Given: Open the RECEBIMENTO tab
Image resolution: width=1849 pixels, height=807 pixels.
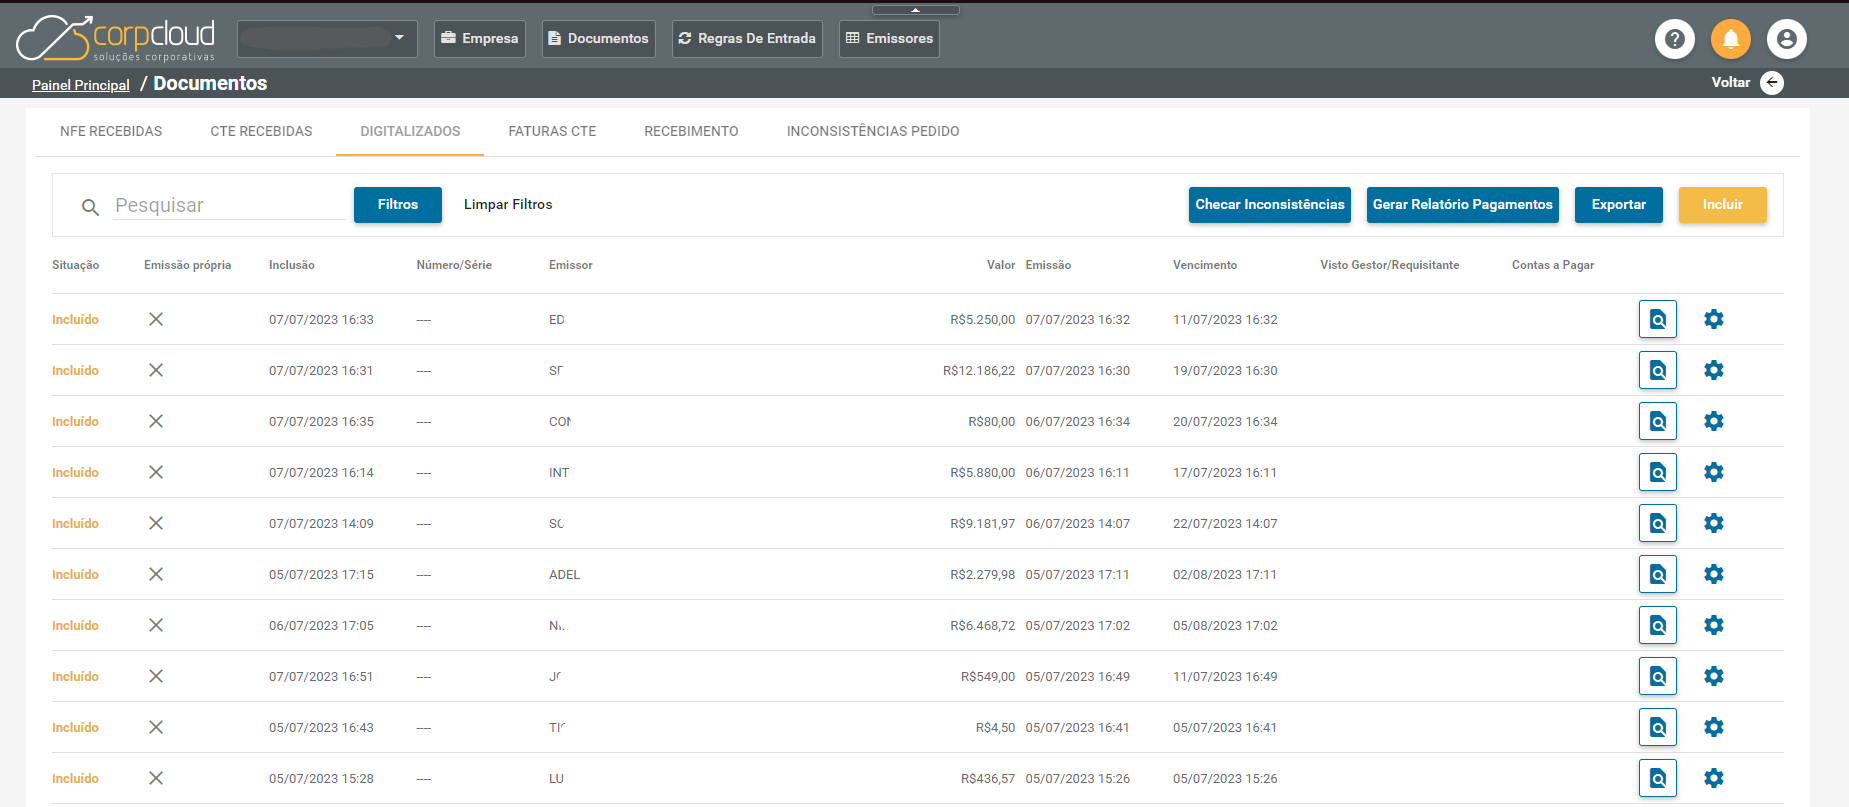Looking at the screenshot, I should click(691, 131).
